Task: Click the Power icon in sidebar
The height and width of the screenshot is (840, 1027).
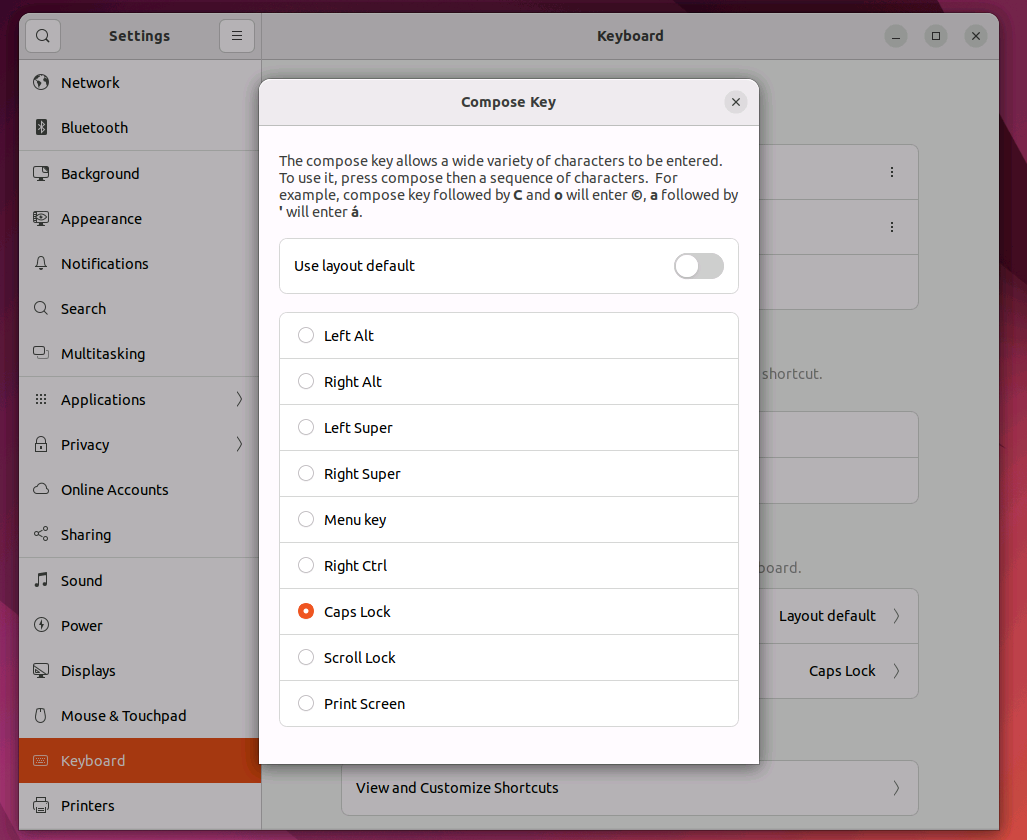Action: coord(41,625)
